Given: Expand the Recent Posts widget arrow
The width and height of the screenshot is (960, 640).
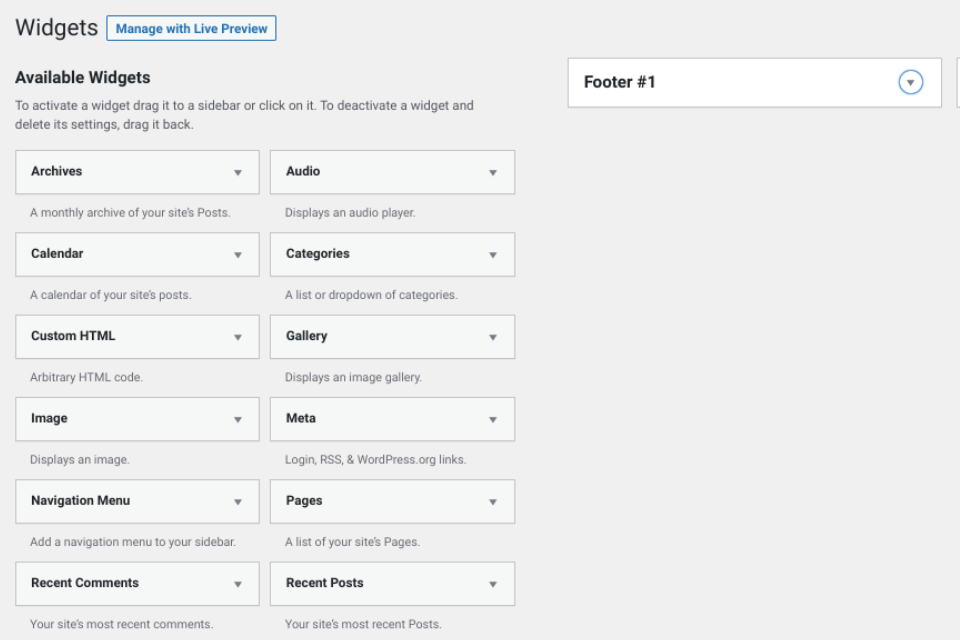Looking at the screenshot, I should pos(493,584).
